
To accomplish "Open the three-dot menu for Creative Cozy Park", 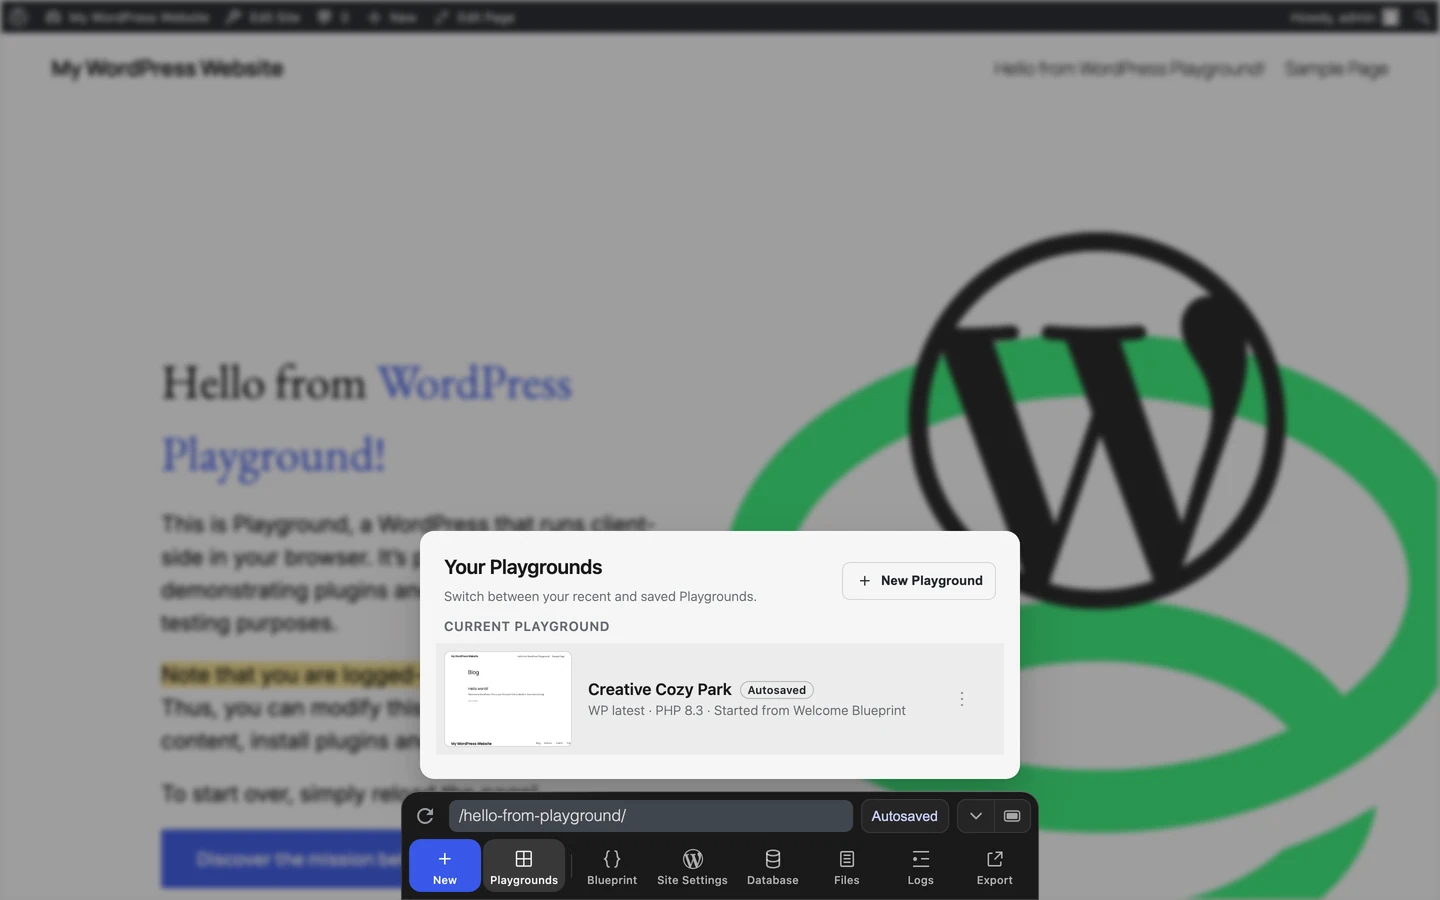I will pyautogui.click(x=962, y=699).
